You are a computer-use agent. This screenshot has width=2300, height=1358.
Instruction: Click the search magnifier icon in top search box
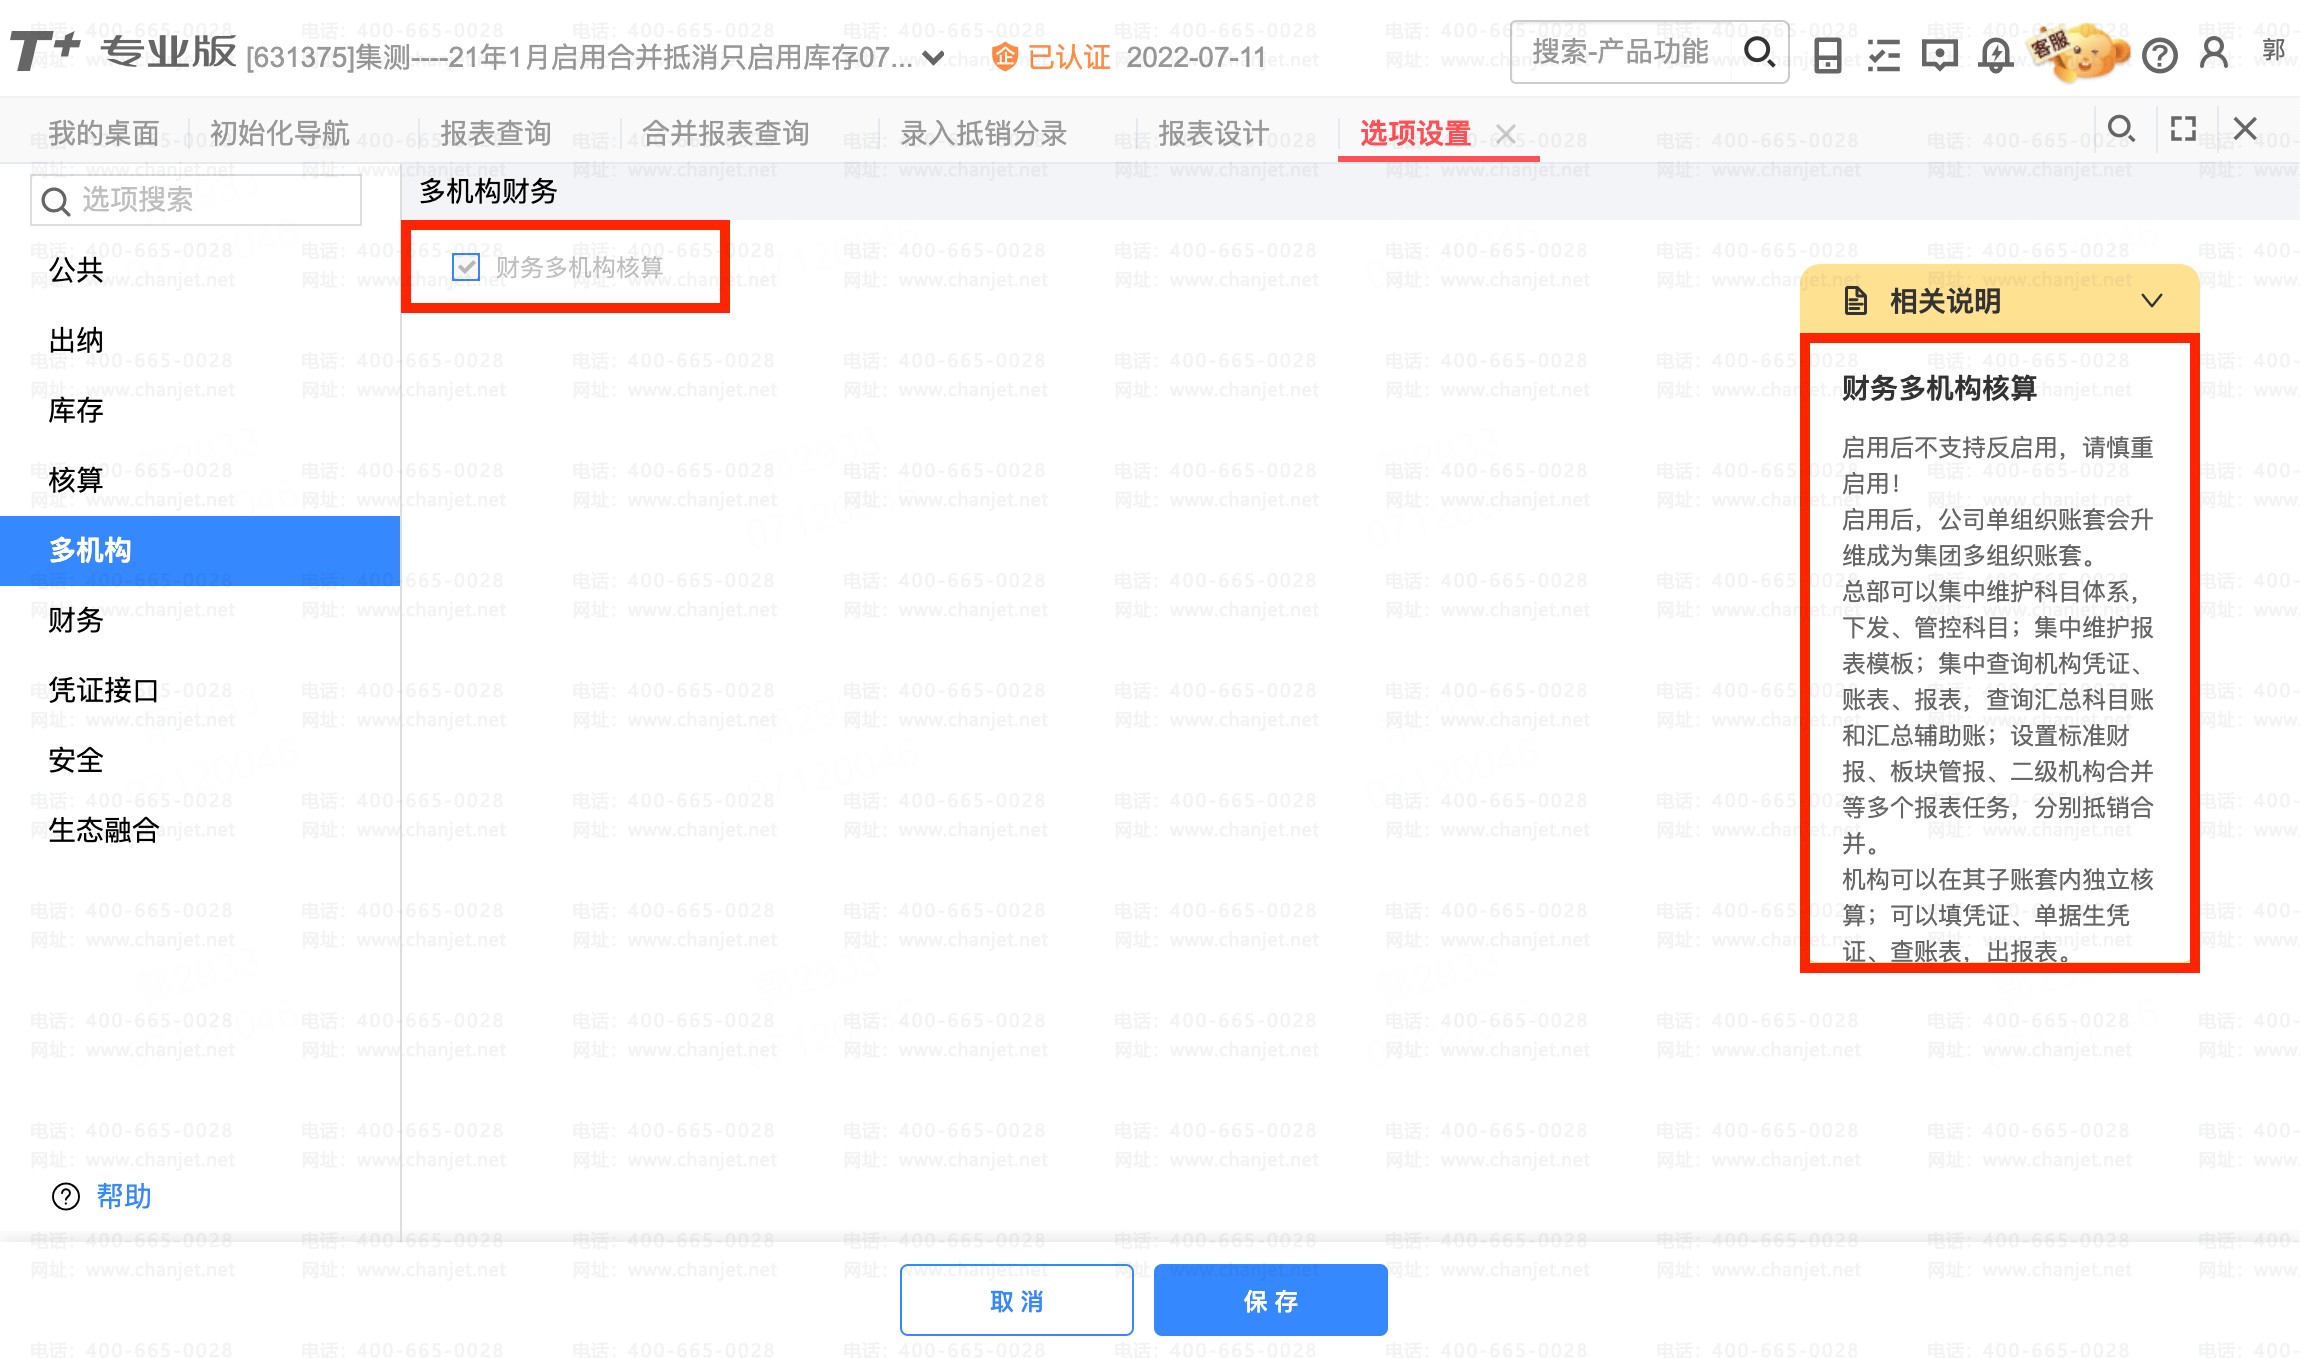pyautogui.click(x=1759, y=52)
